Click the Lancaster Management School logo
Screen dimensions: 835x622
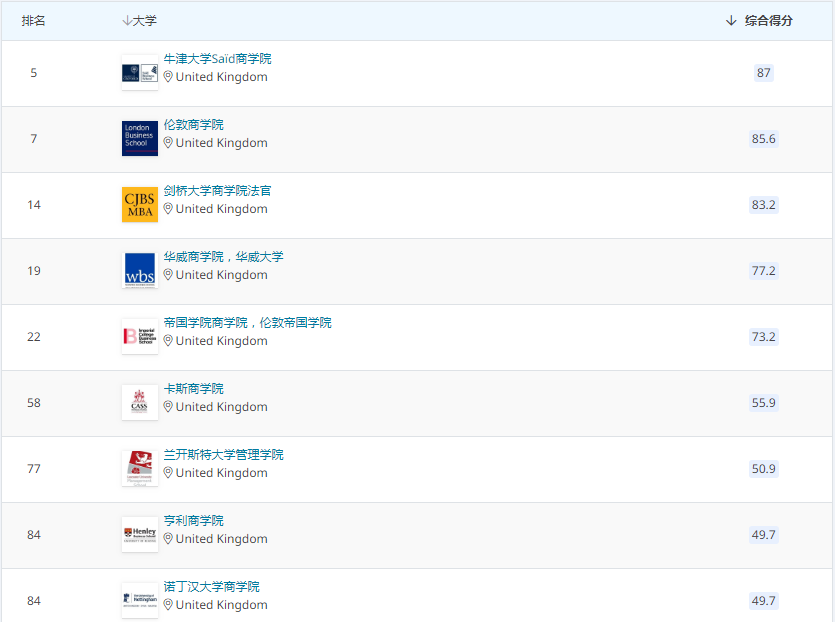pos(140,469)
